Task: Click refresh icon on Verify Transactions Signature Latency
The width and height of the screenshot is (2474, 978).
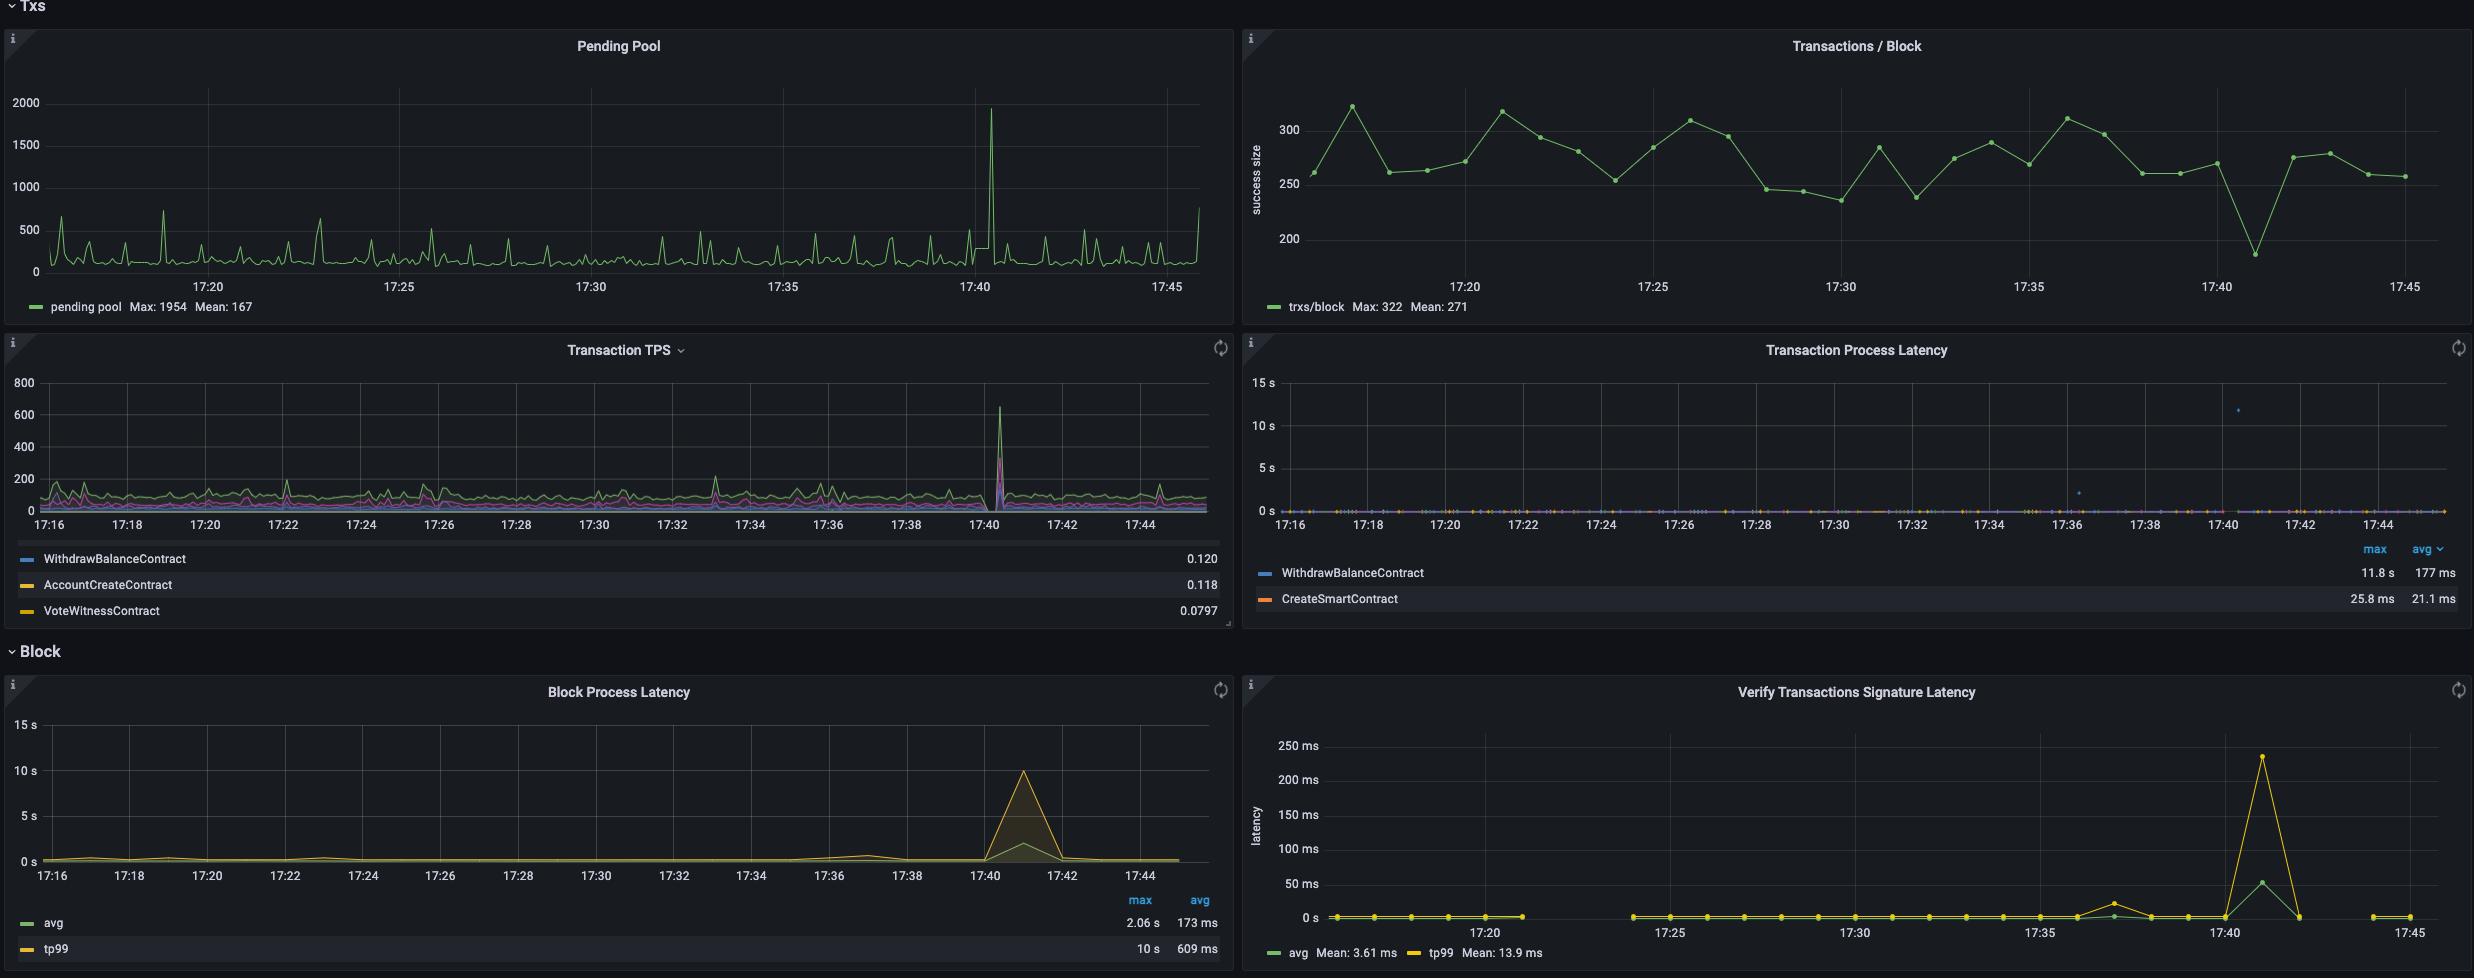Action: 2458,690
